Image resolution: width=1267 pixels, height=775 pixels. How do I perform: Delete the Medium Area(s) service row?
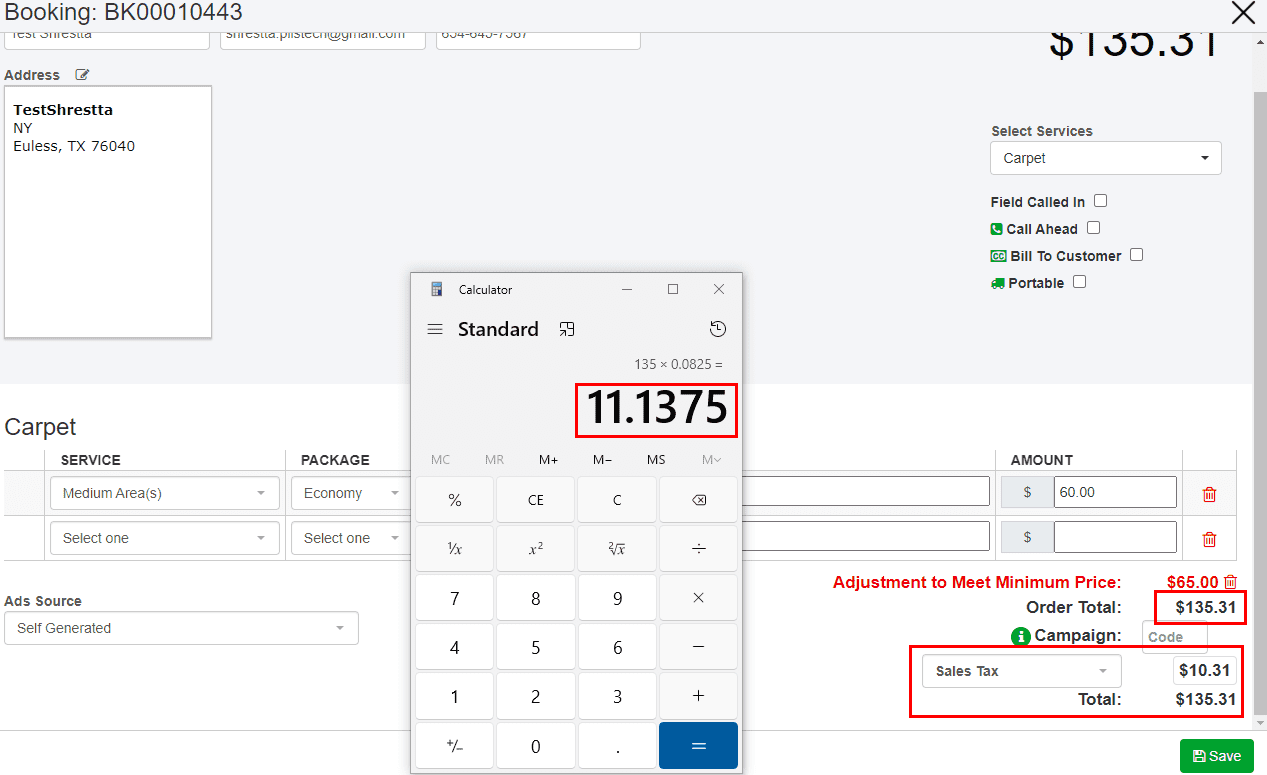[1209, 494]
